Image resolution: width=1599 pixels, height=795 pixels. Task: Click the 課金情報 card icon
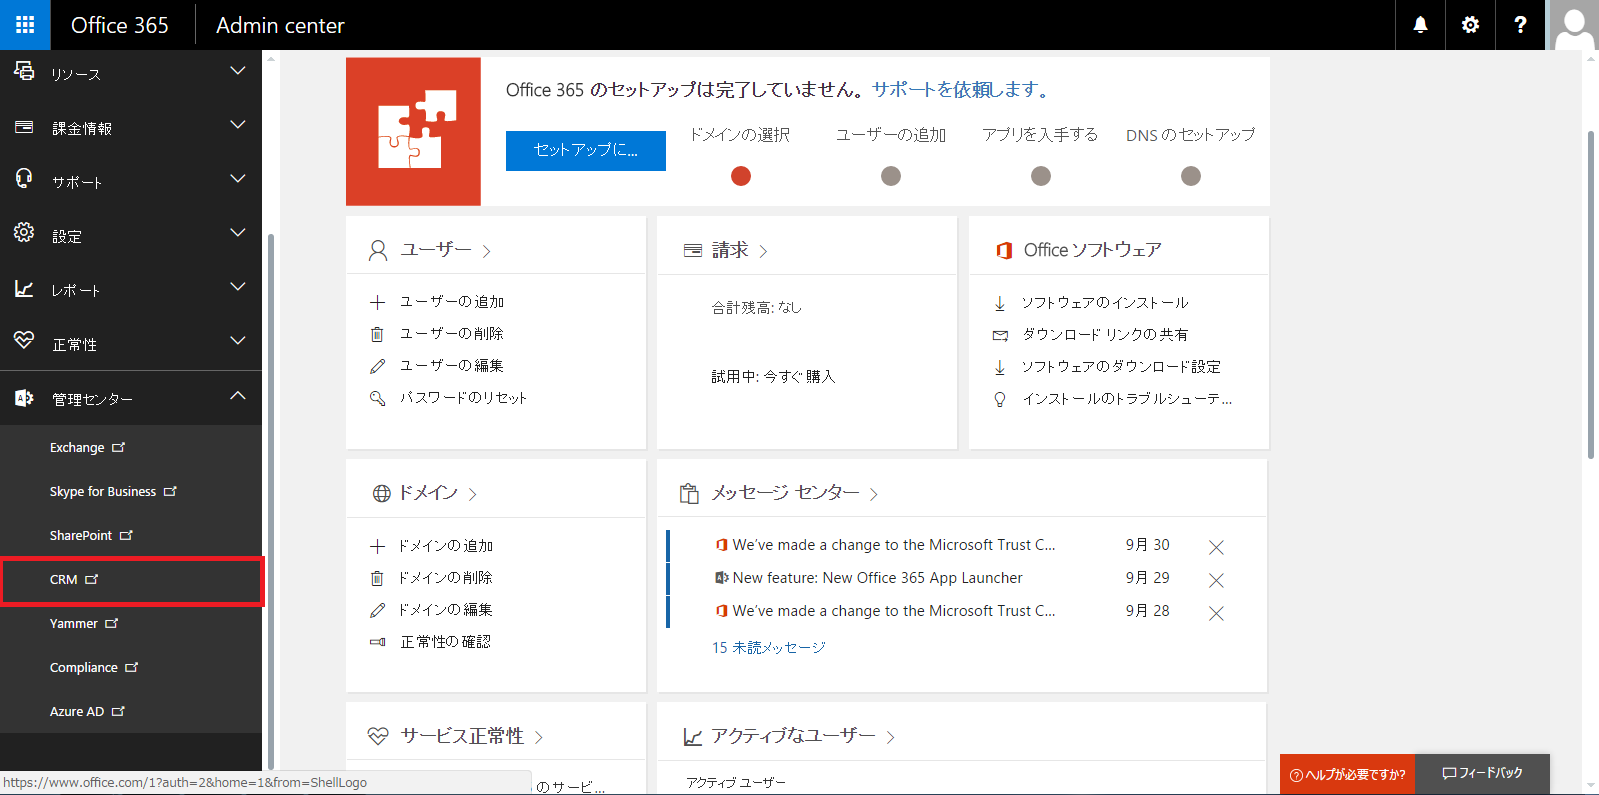24,127
